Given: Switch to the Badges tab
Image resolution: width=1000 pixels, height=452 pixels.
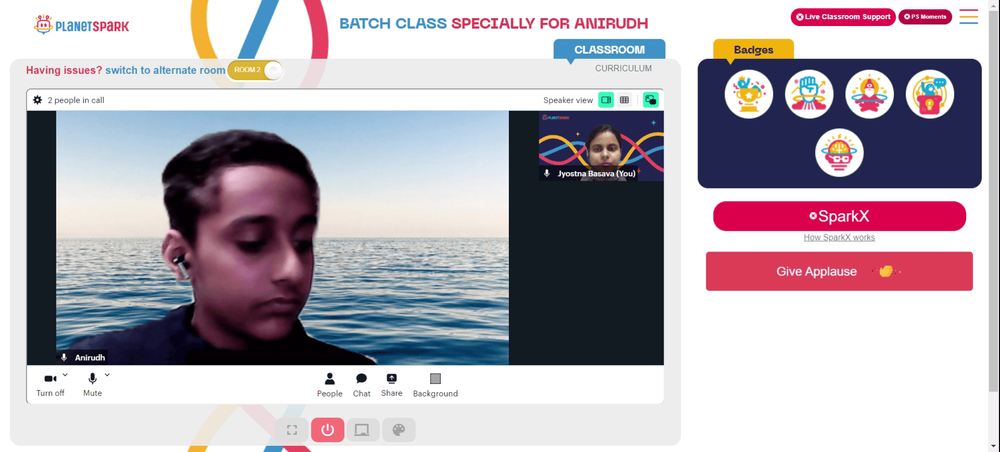Looking at the screenshot, I should click(753, 50).
